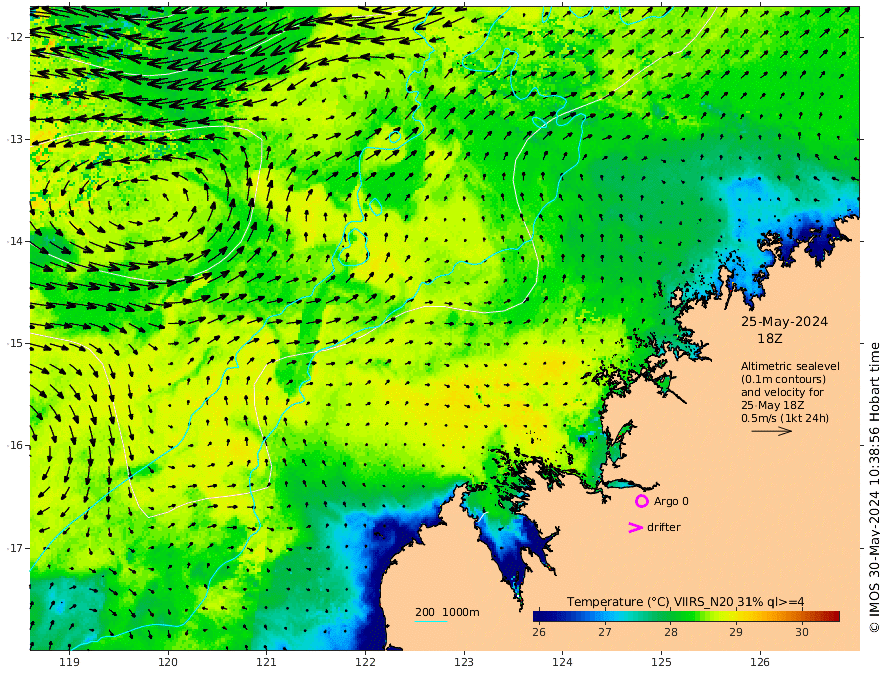Click the 28 degree mark on colorbar
Viewport: 880px width, 680px height.
pos(671,632)
